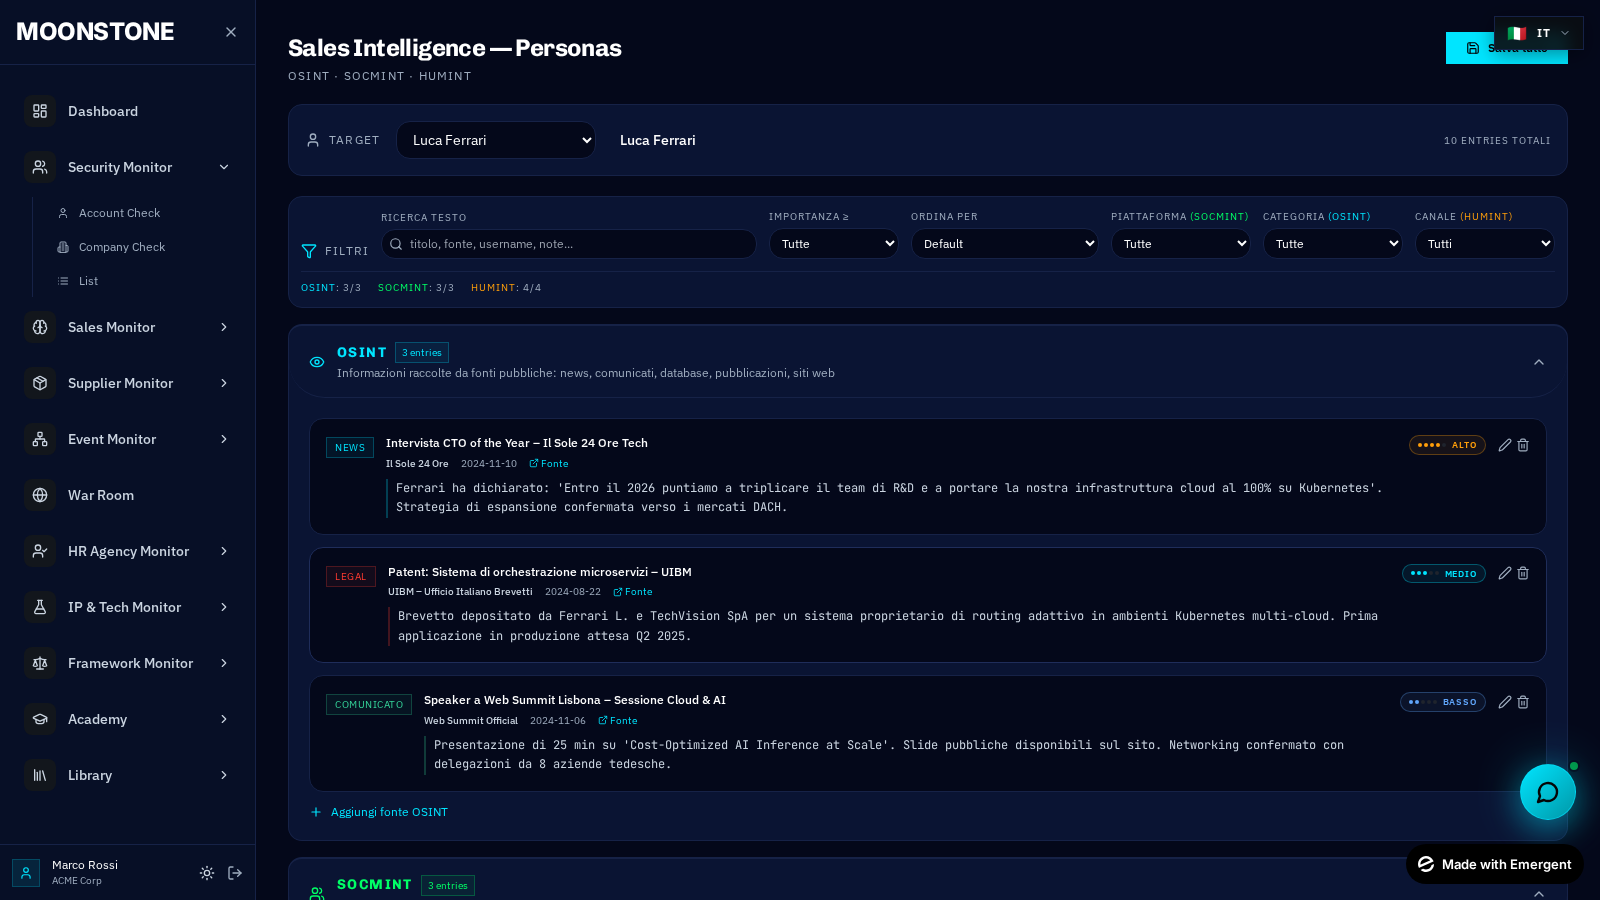1600x900 pixels.
Task: Open the Ordina Per Default dropdown
Action: pos(1005,244)
